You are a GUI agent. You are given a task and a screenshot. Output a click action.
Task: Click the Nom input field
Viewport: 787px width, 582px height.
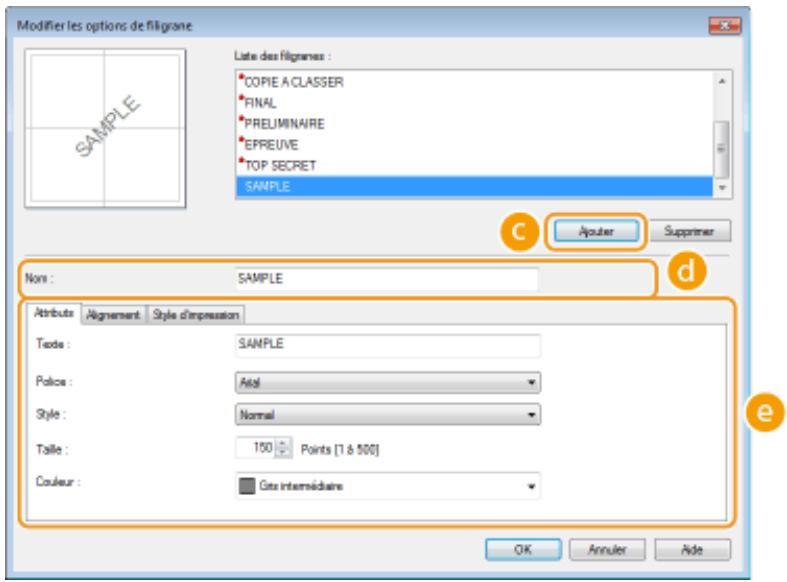pos(387,278)
